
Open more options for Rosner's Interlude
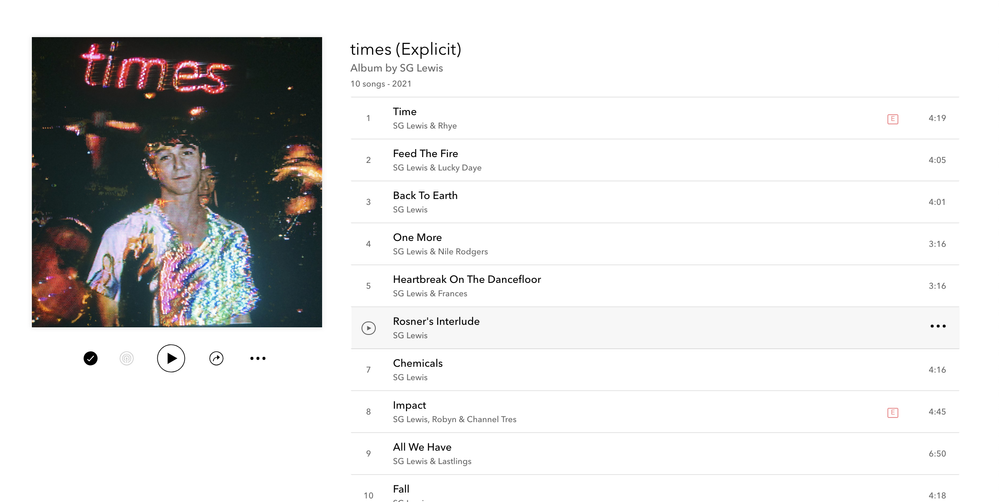pyautogui.click(x=937, y=327)
